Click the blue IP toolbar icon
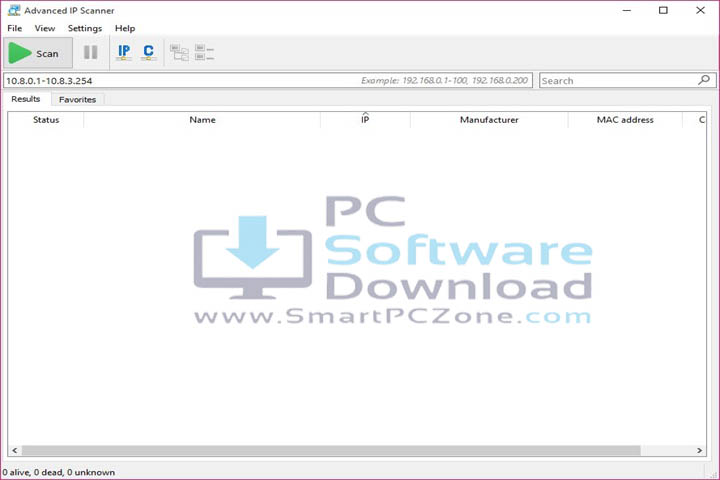The height and width of the screenshot is (480, 720). pos(124,52)
